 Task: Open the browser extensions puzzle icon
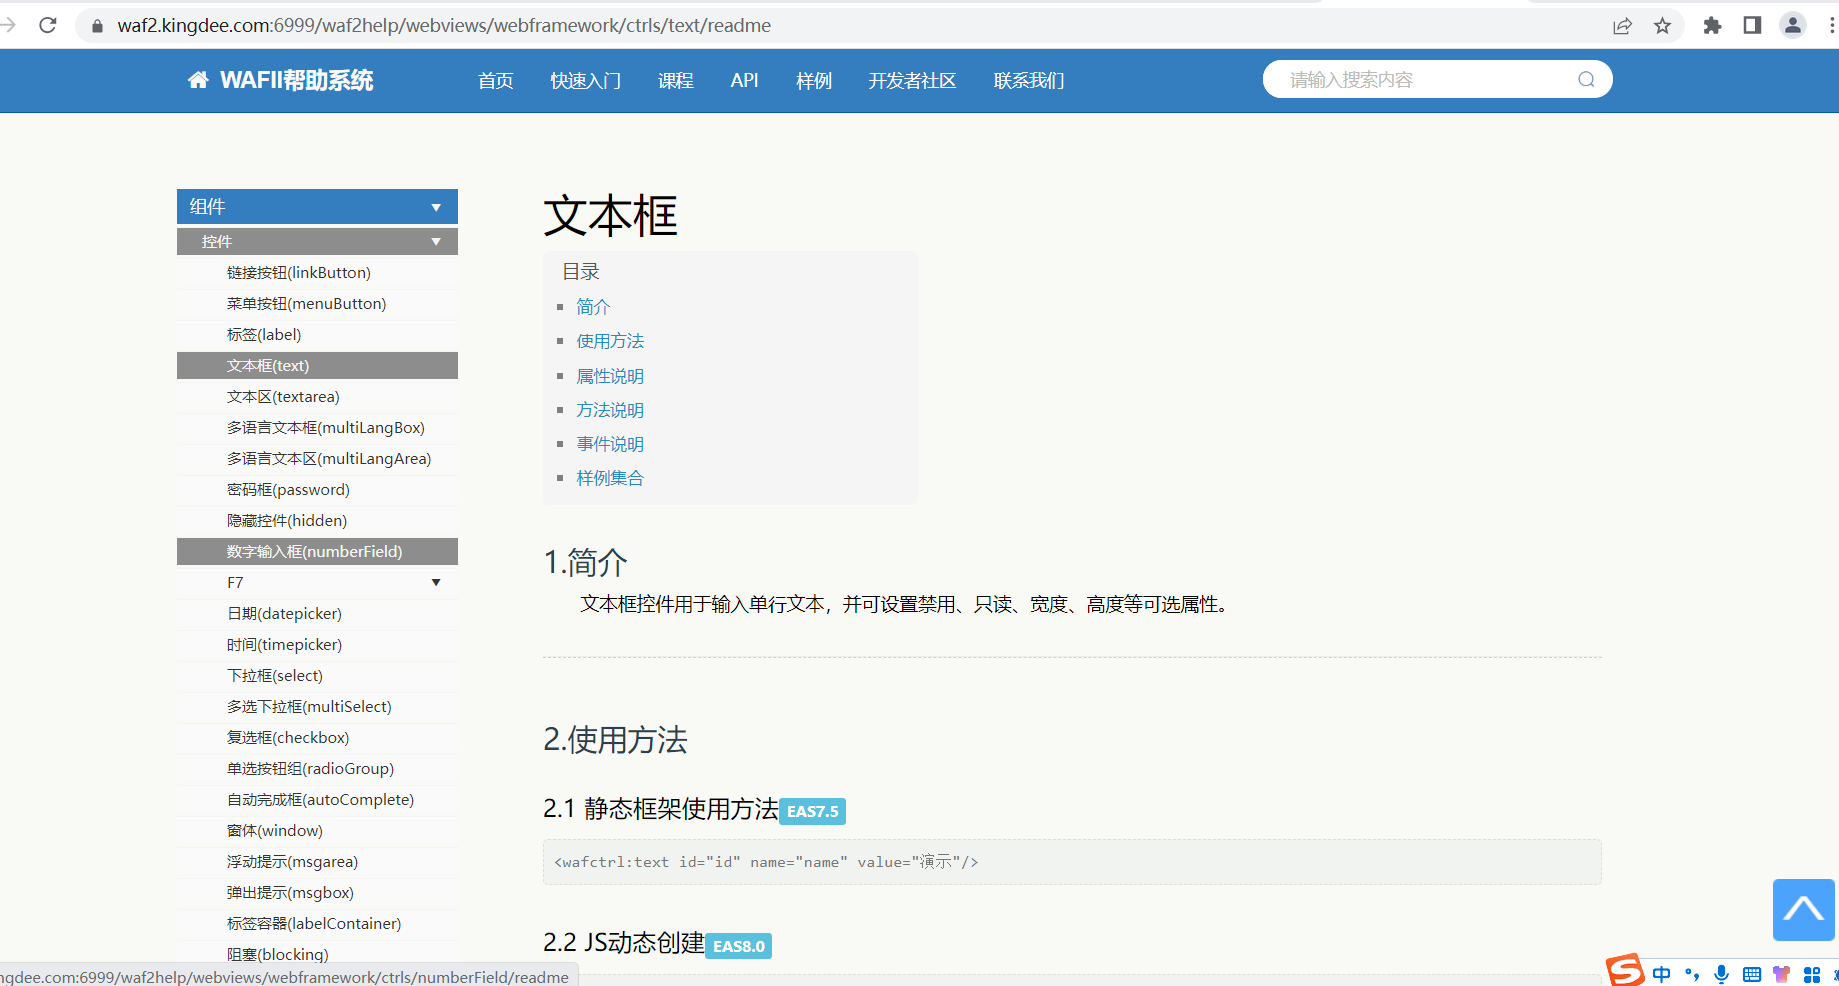coord(1712,26)
